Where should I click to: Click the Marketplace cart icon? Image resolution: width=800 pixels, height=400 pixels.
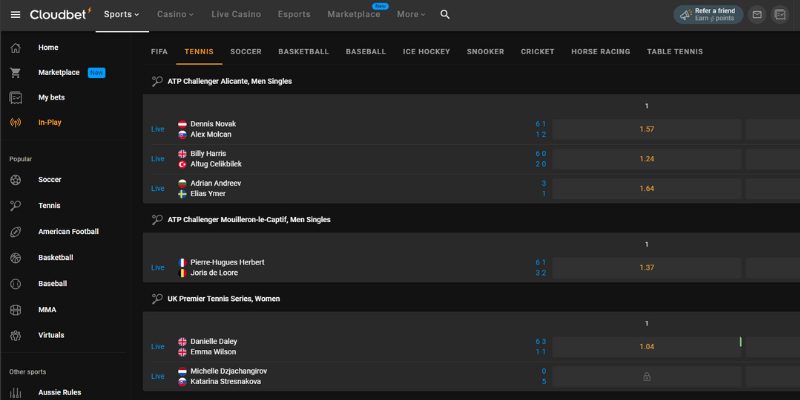(16, 73)
